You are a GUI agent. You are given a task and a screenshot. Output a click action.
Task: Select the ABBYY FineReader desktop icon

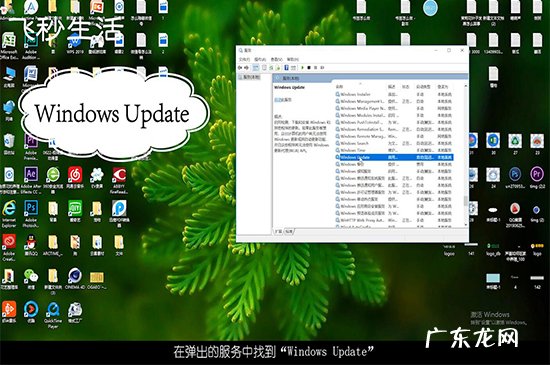point(119,180)
